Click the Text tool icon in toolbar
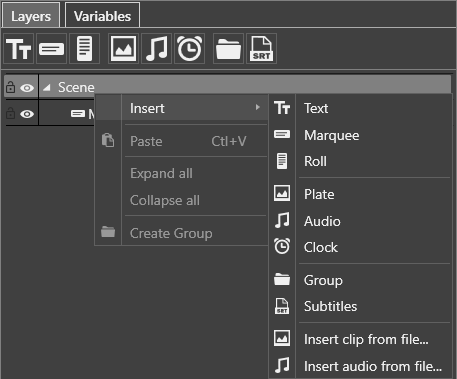 coord(19,49)
